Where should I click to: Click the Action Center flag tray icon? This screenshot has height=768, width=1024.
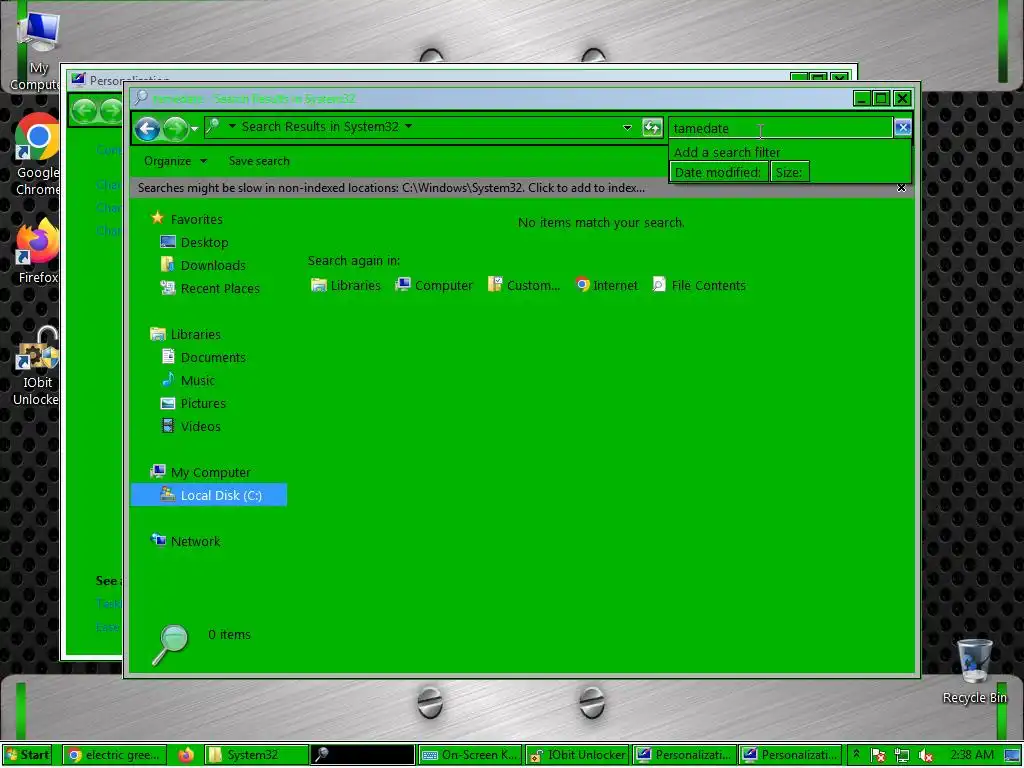click(x=878, y=756)
